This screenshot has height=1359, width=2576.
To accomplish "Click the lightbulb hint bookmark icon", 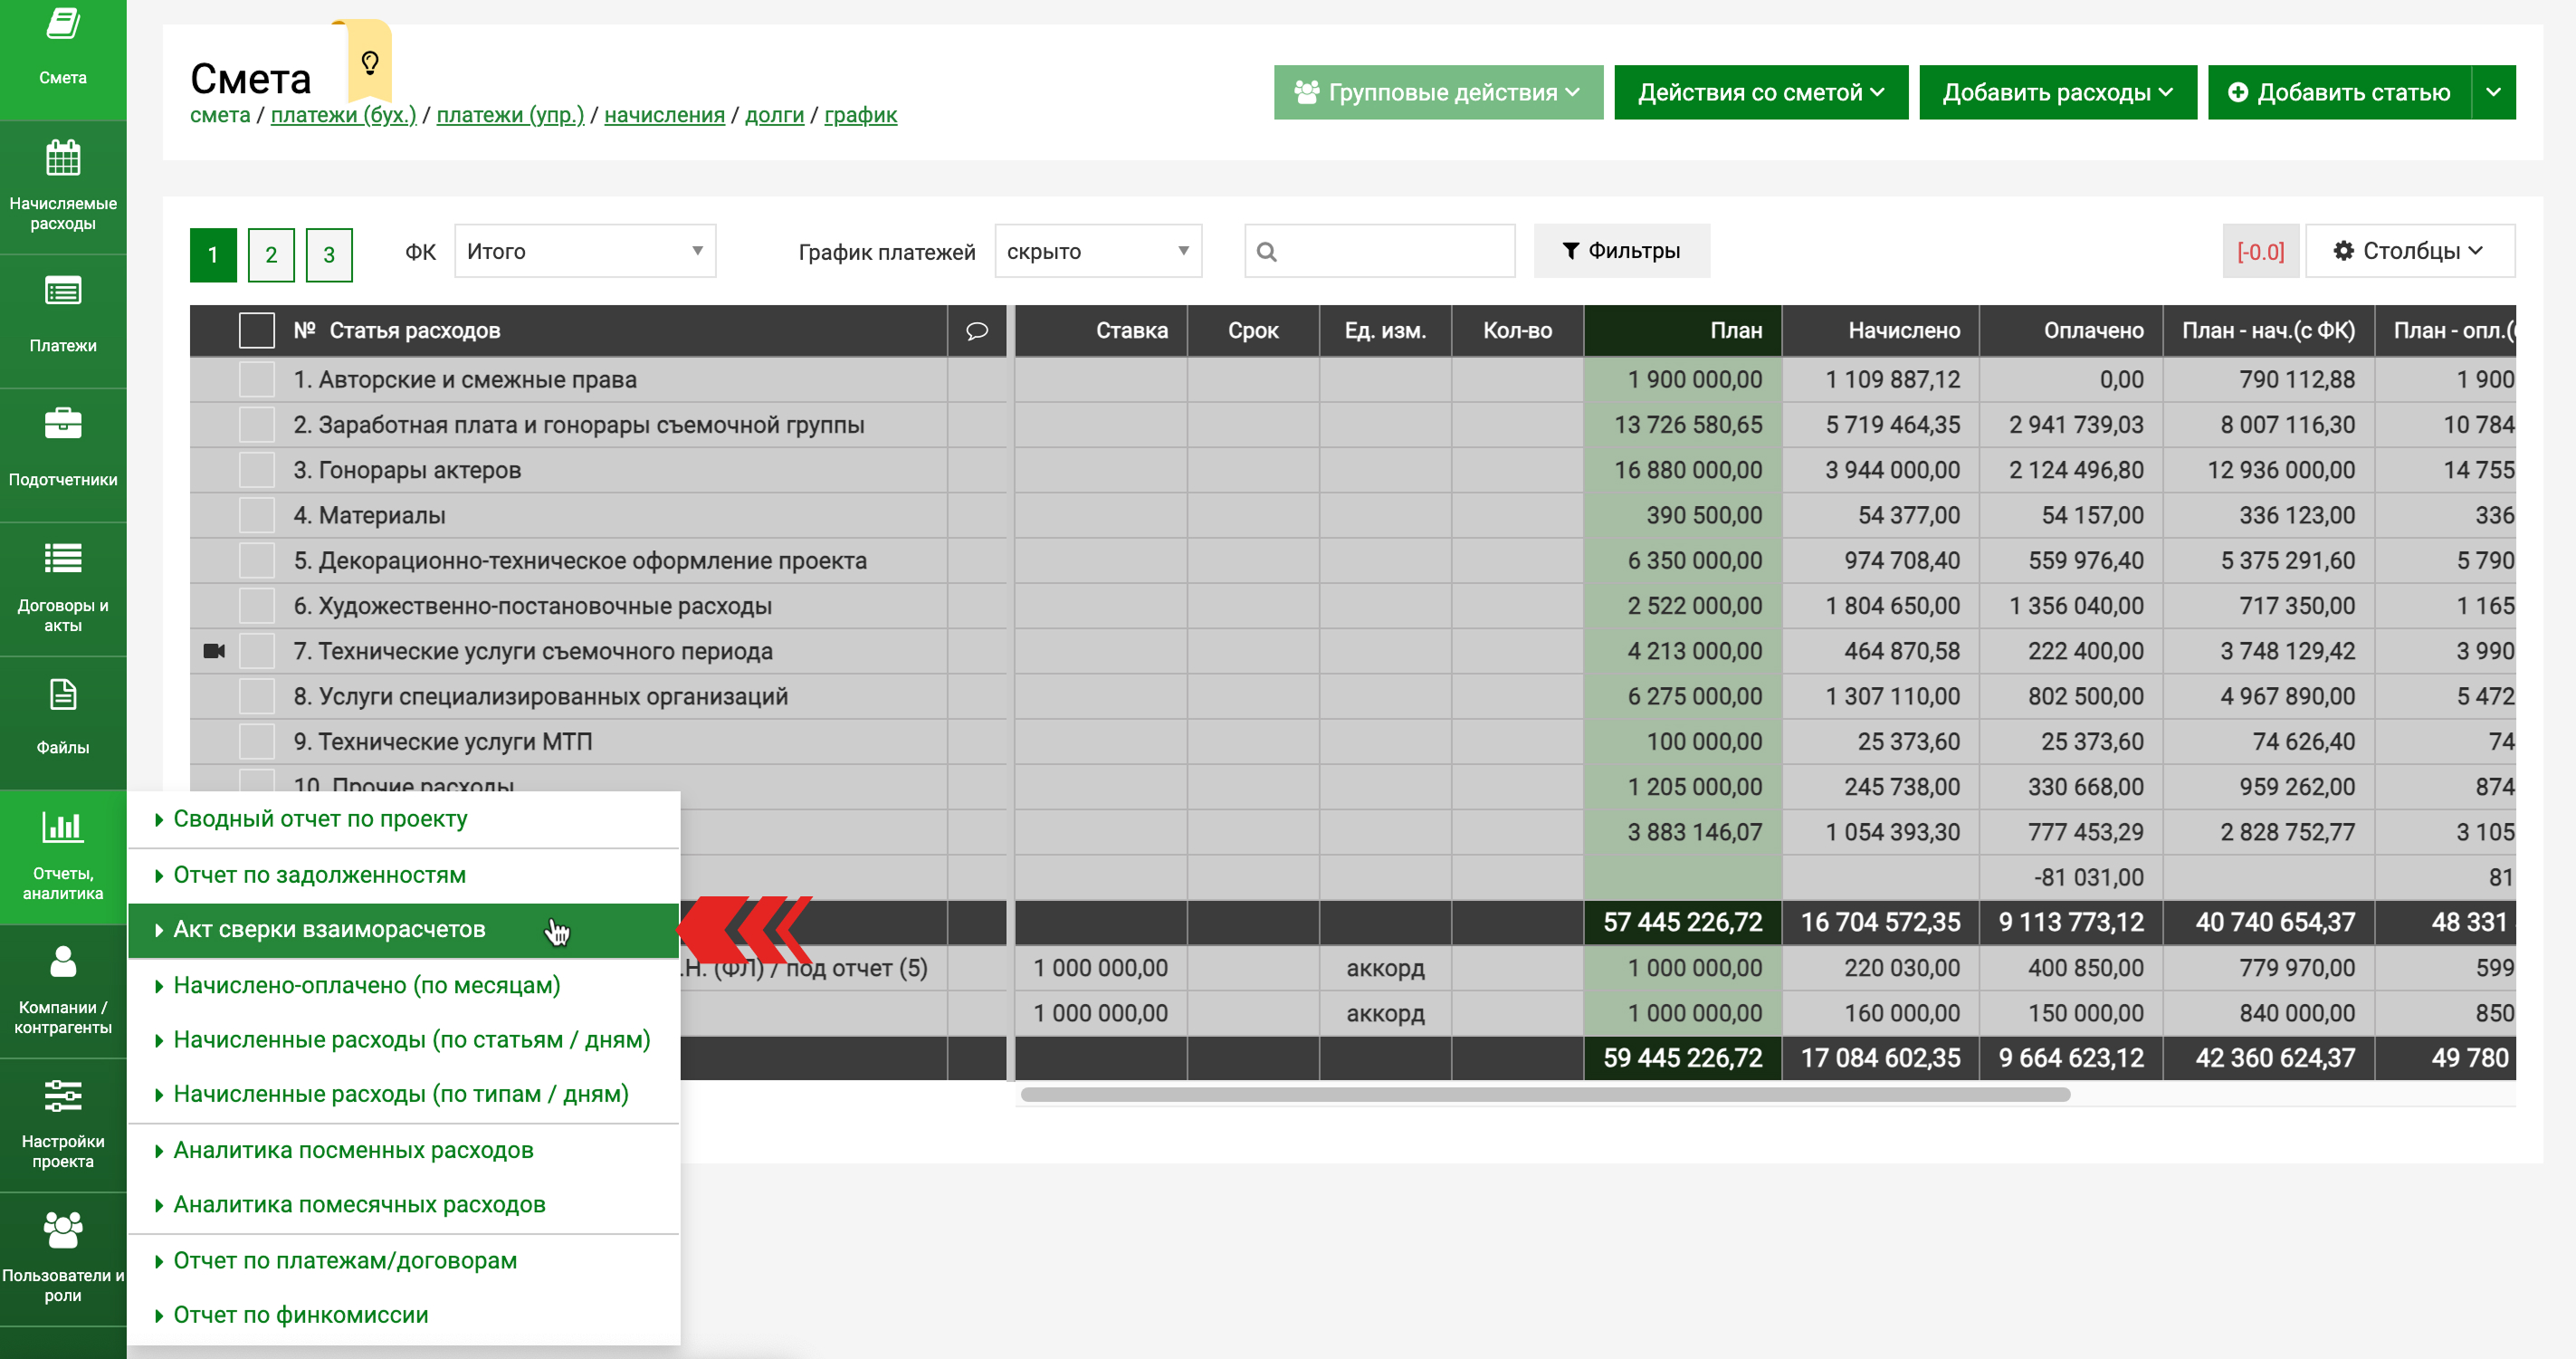I will click(369, 63).
